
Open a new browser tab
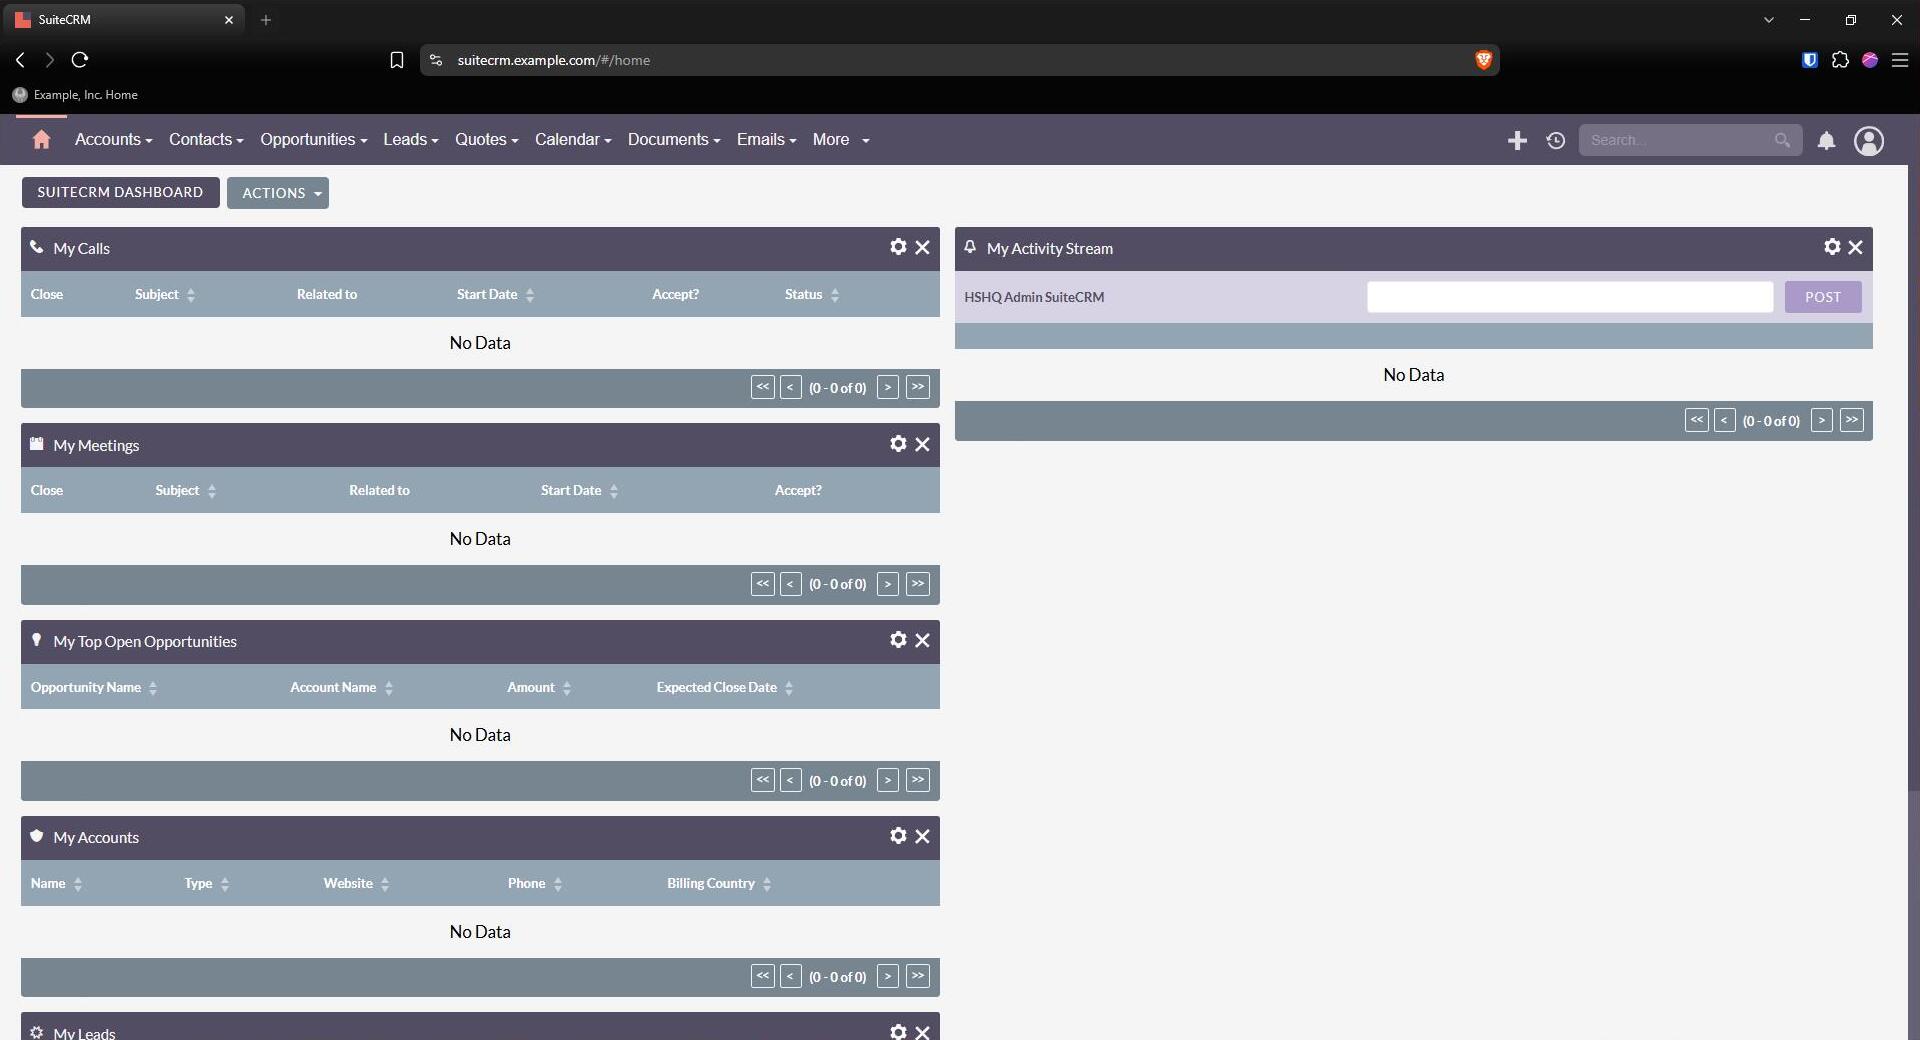(266, 20)
